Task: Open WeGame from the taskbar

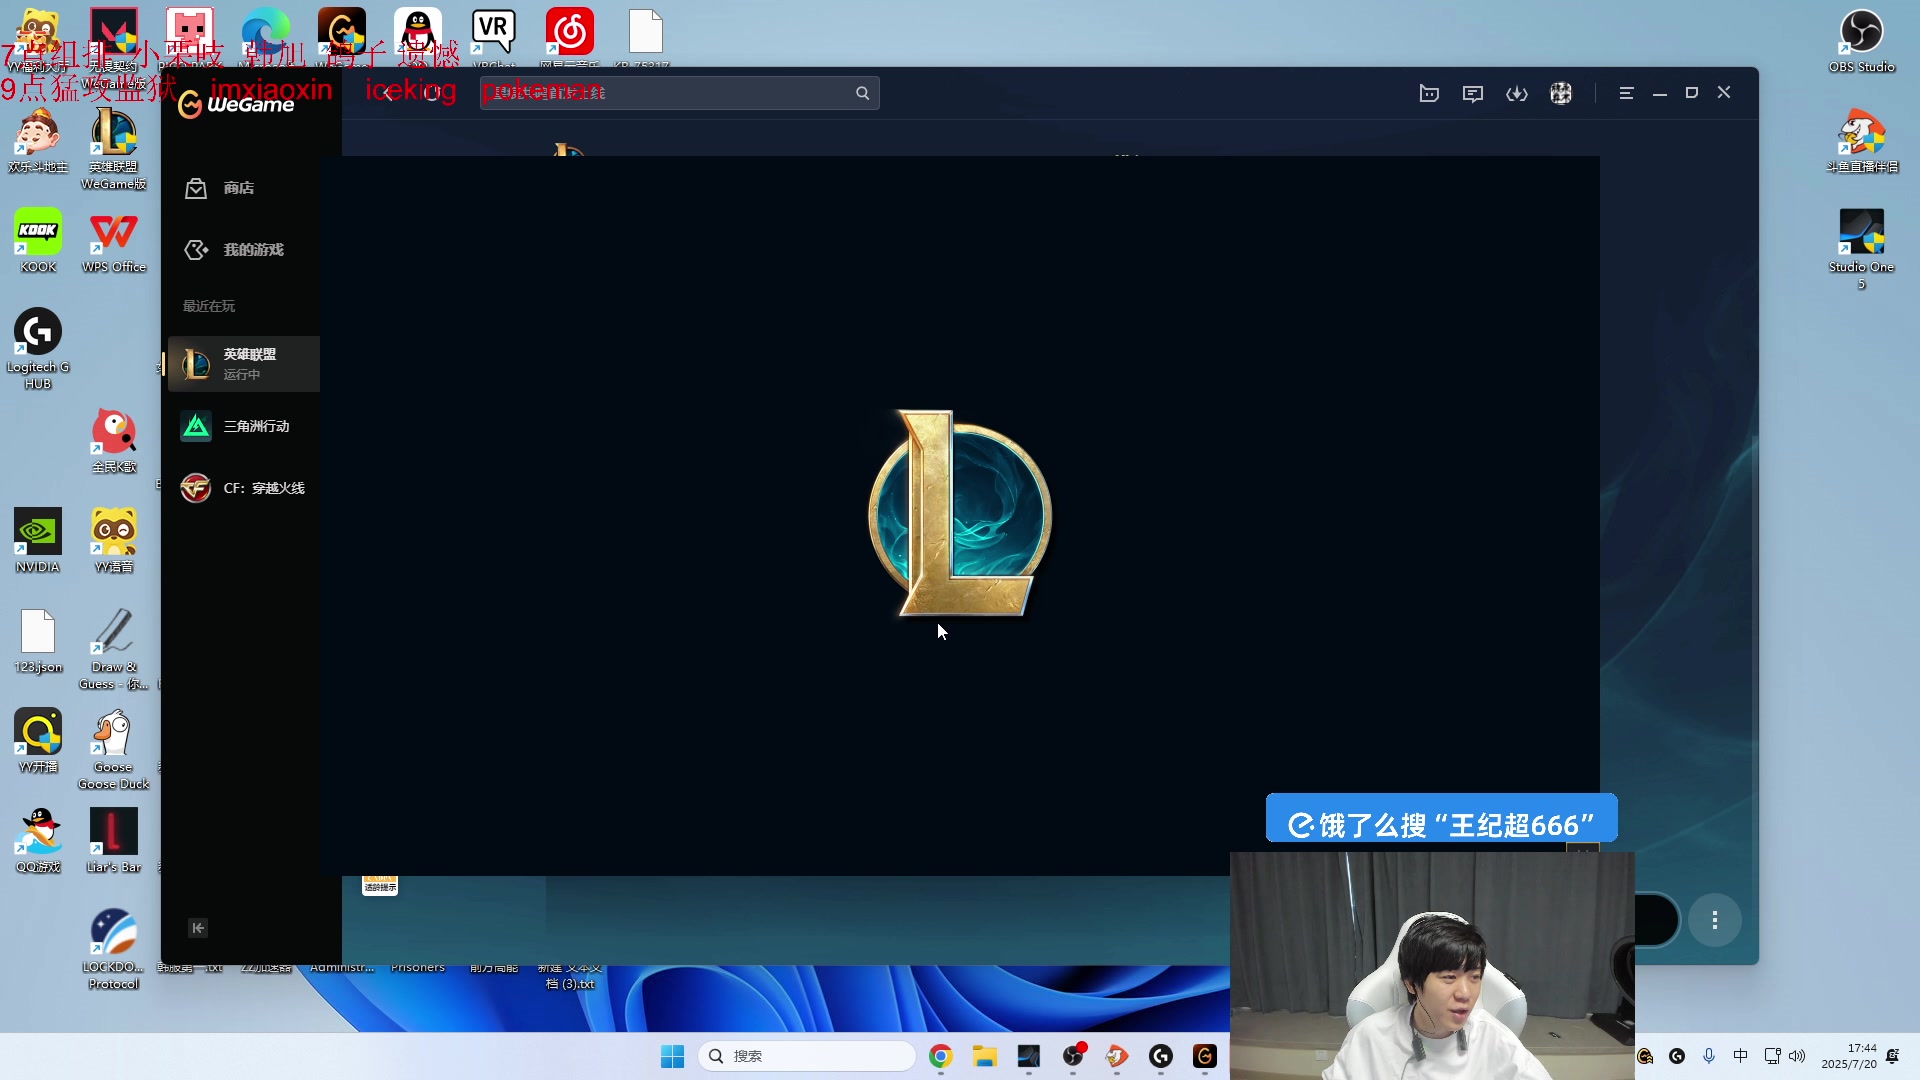Action: coord(1204,1056)
